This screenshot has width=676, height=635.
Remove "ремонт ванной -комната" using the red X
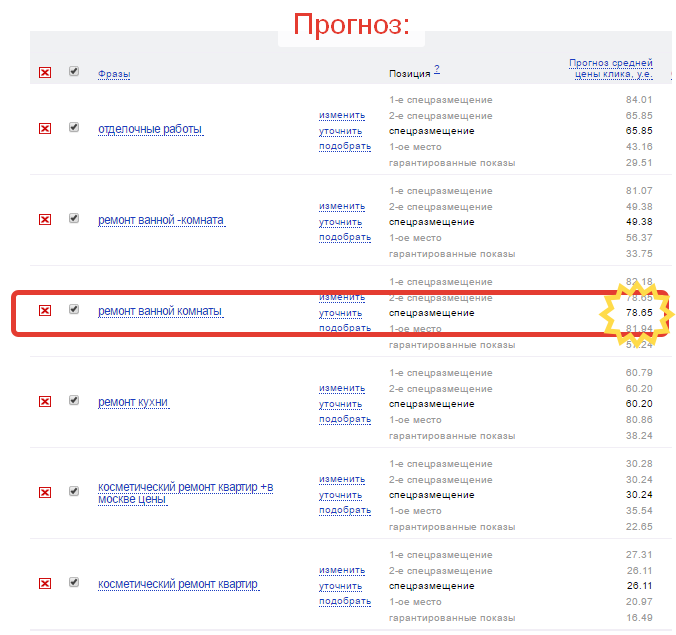coord(45,219)
